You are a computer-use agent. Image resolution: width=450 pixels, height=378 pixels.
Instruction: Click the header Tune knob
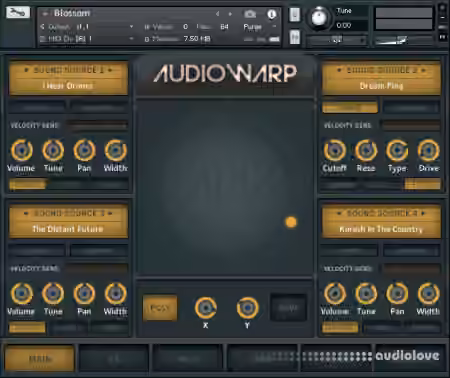(x=320, y=18)
